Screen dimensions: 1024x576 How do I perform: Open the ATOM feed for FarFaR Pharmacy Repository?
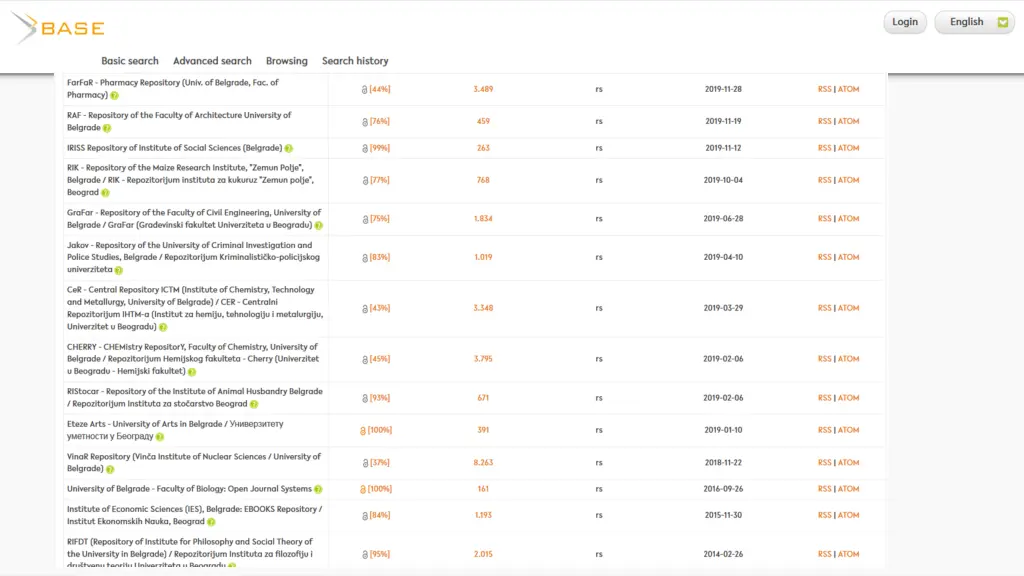(848, 89)
